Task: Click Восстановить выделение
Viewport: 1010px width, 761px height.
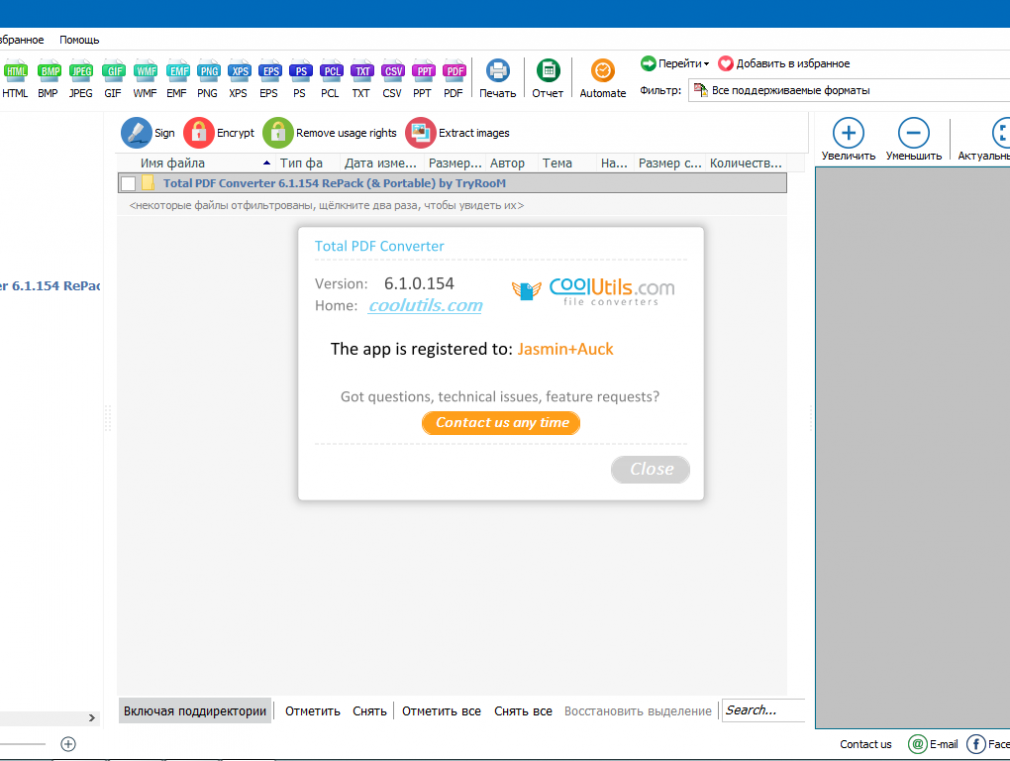Action: (x=638, y=711)
